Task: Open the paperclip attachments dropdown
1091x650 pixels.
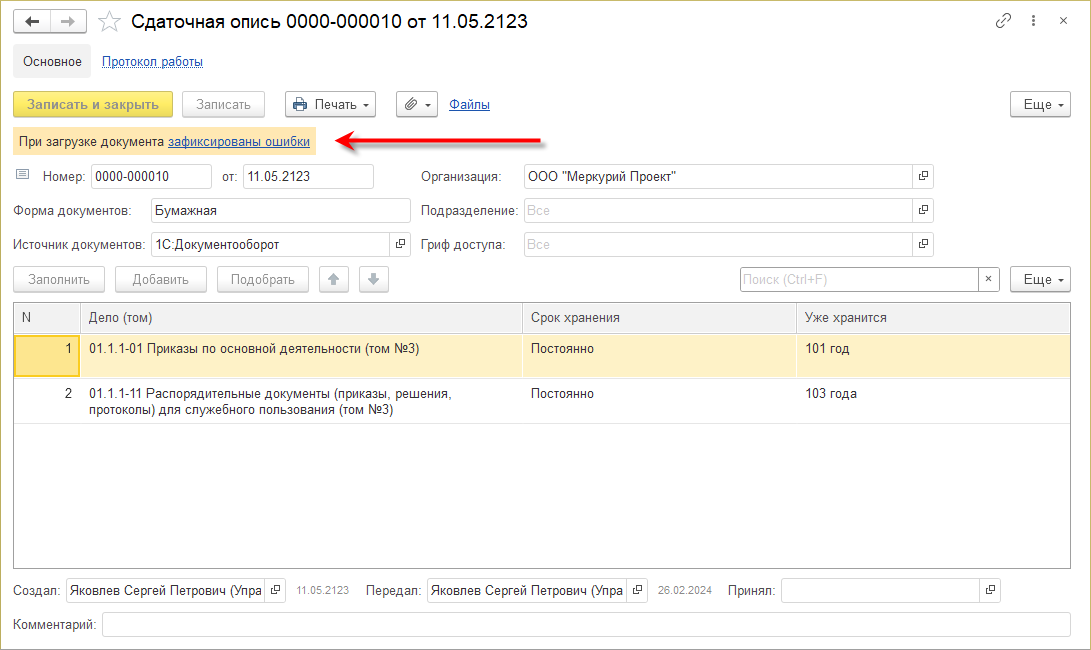Action: point(417,104)
